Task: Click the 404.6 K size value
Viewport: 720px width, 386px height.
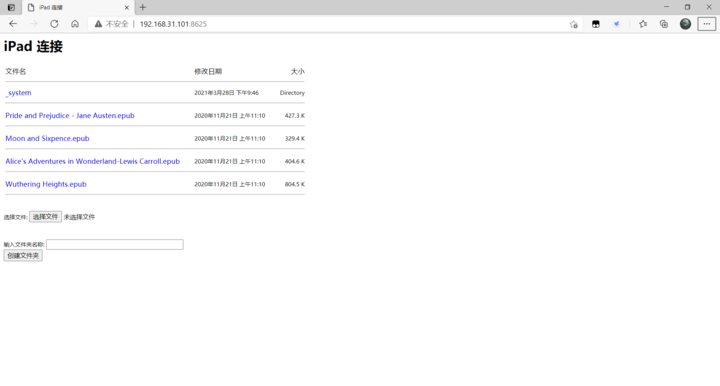Action: (294, 162)
